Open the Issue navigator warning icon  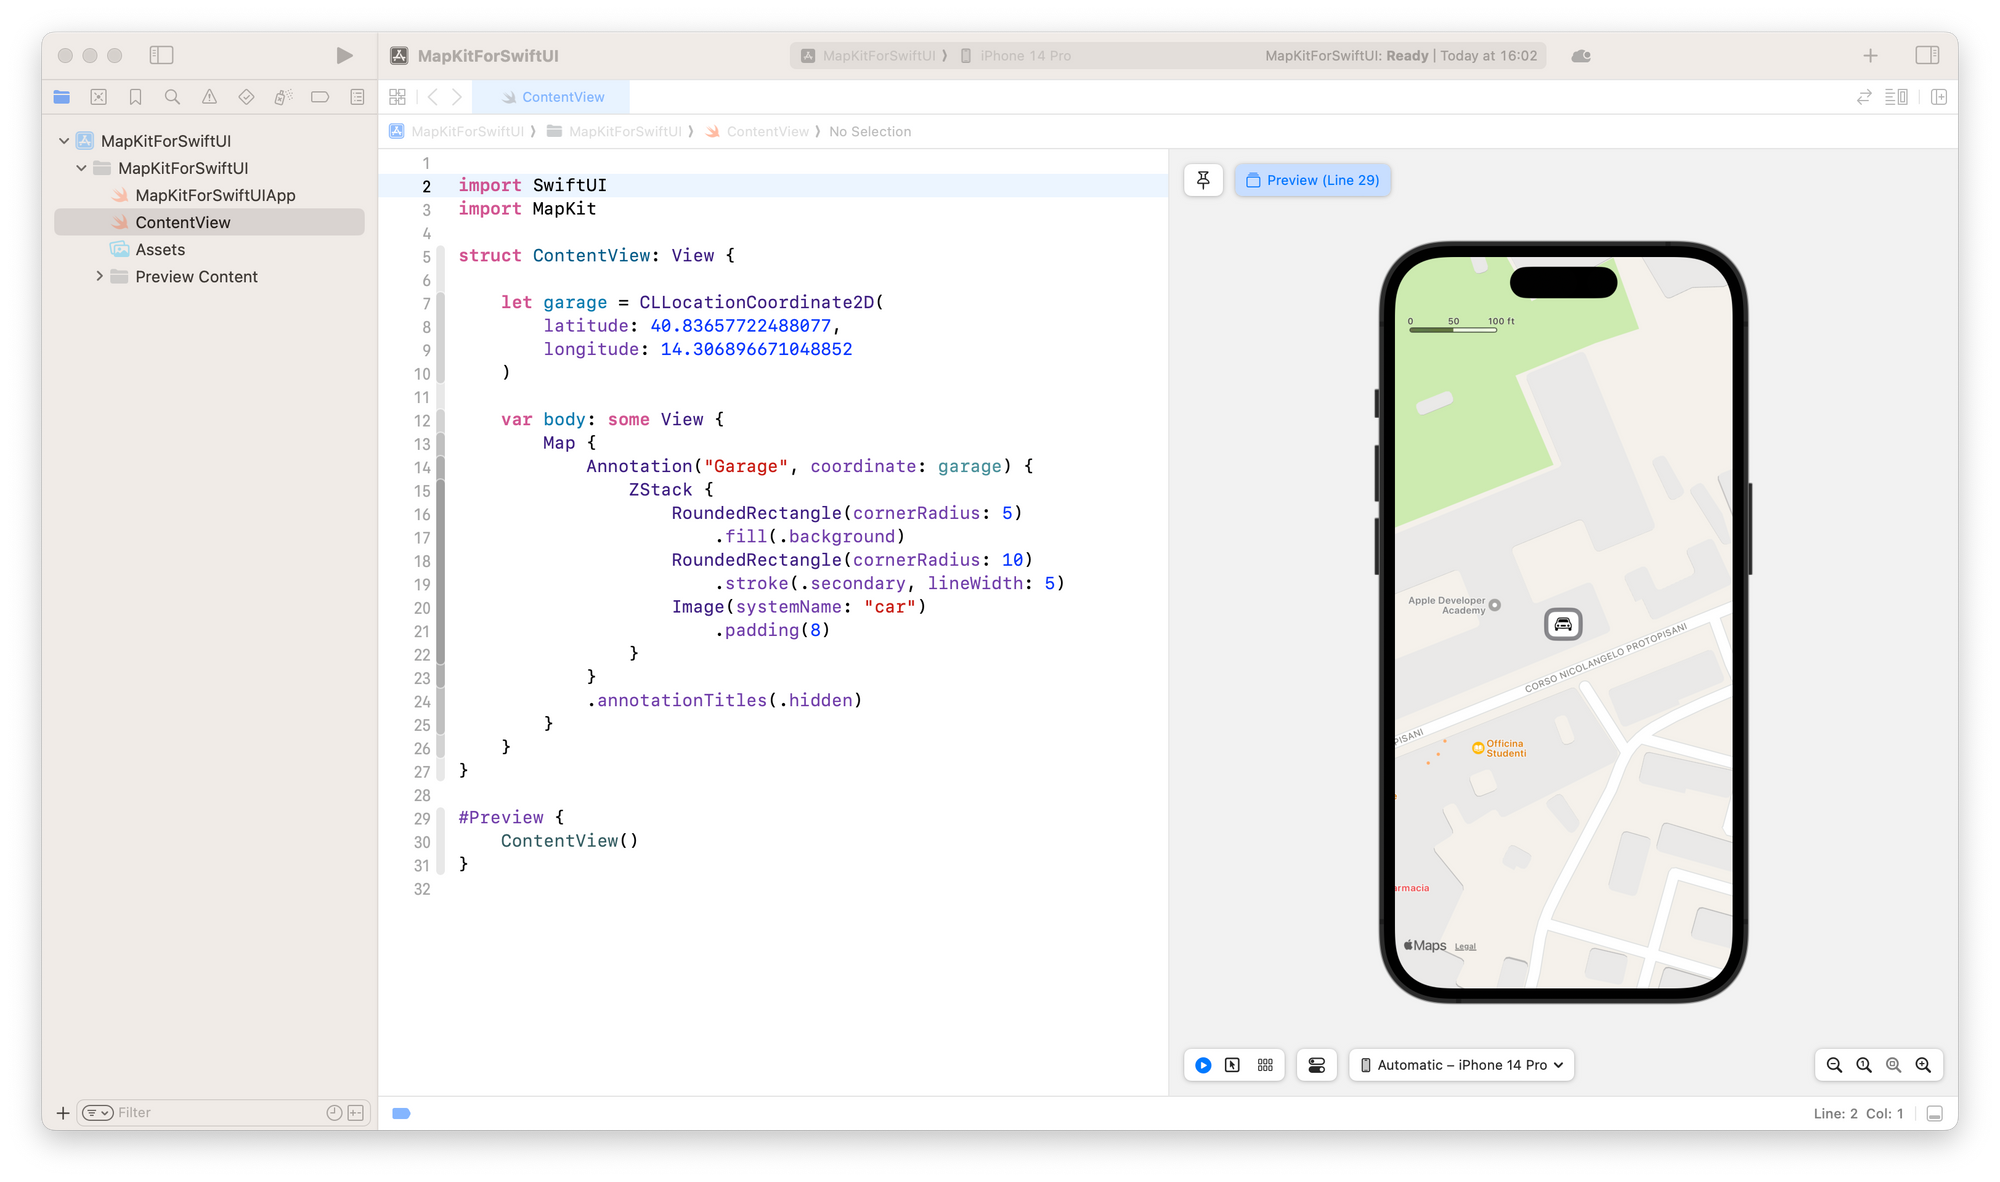point(209,97)
